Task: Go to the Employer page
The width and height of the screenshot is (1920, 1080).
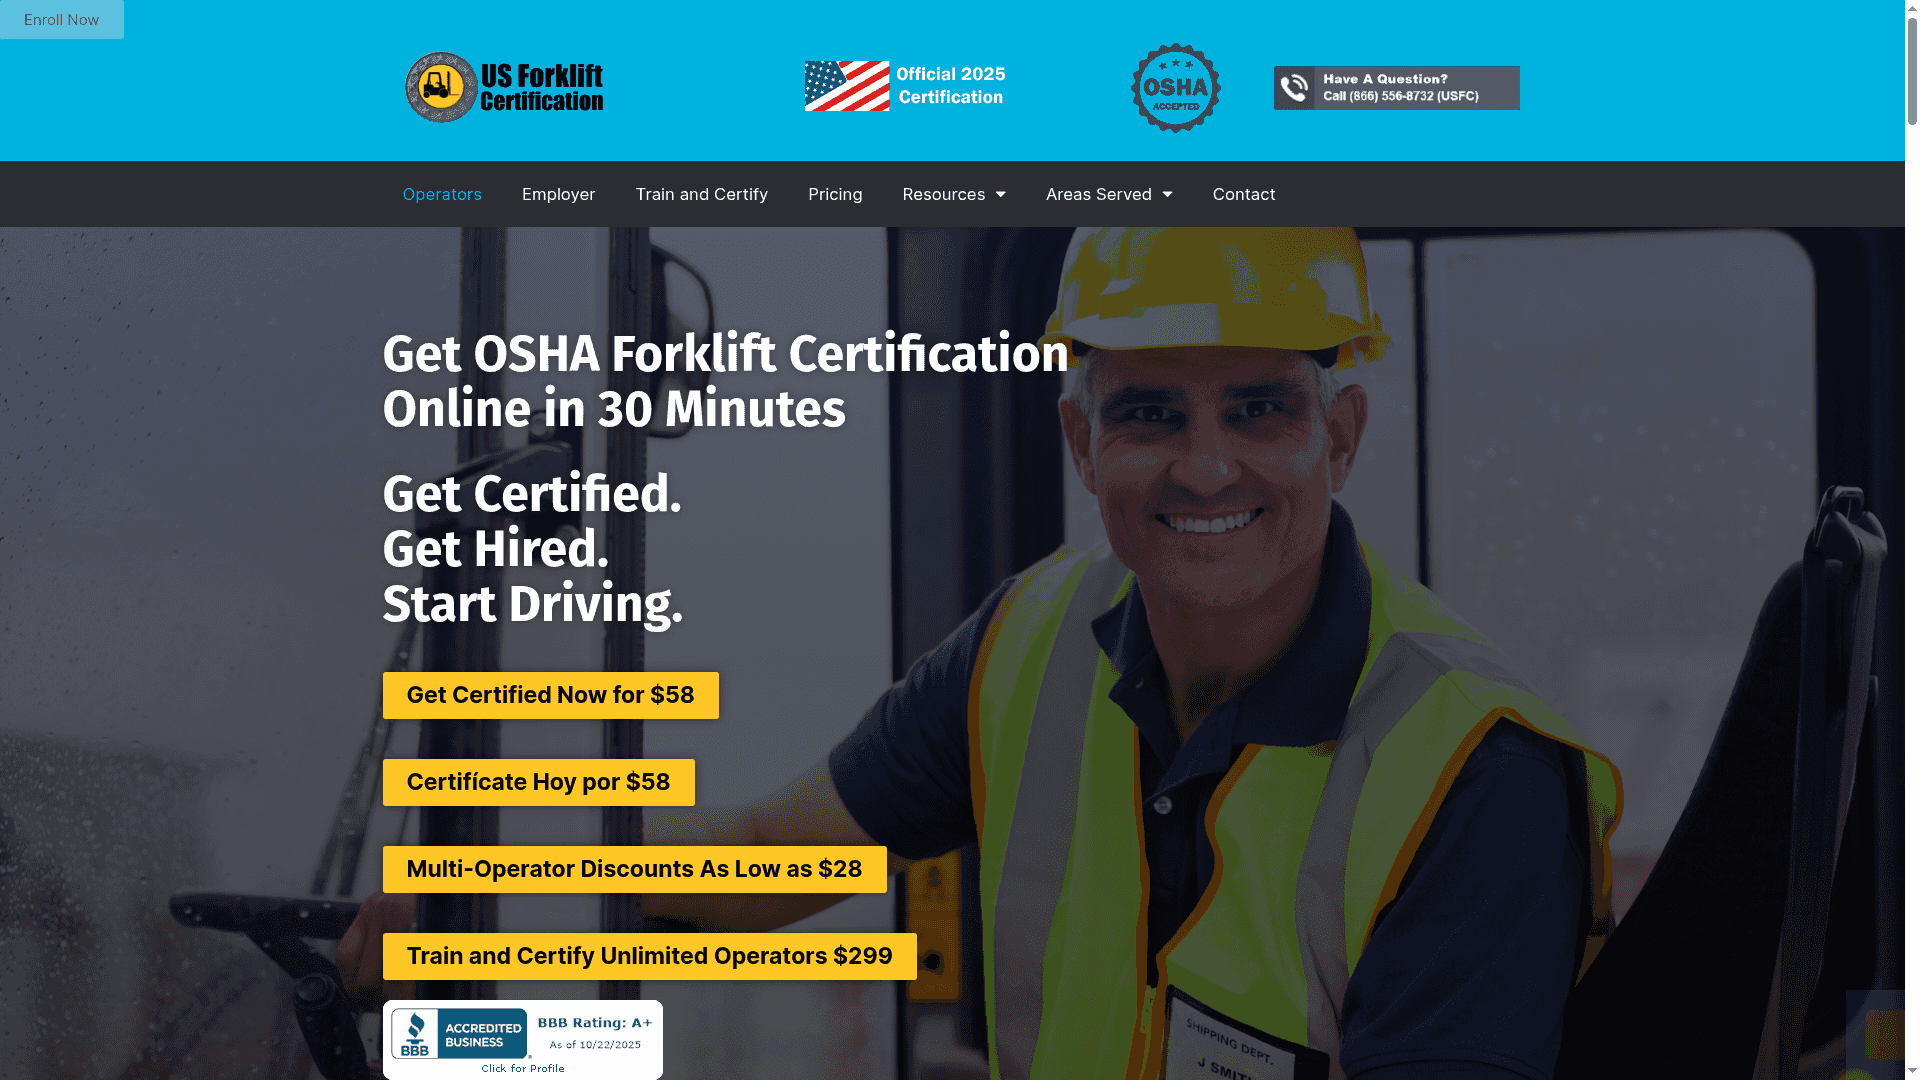Action: 558,194
